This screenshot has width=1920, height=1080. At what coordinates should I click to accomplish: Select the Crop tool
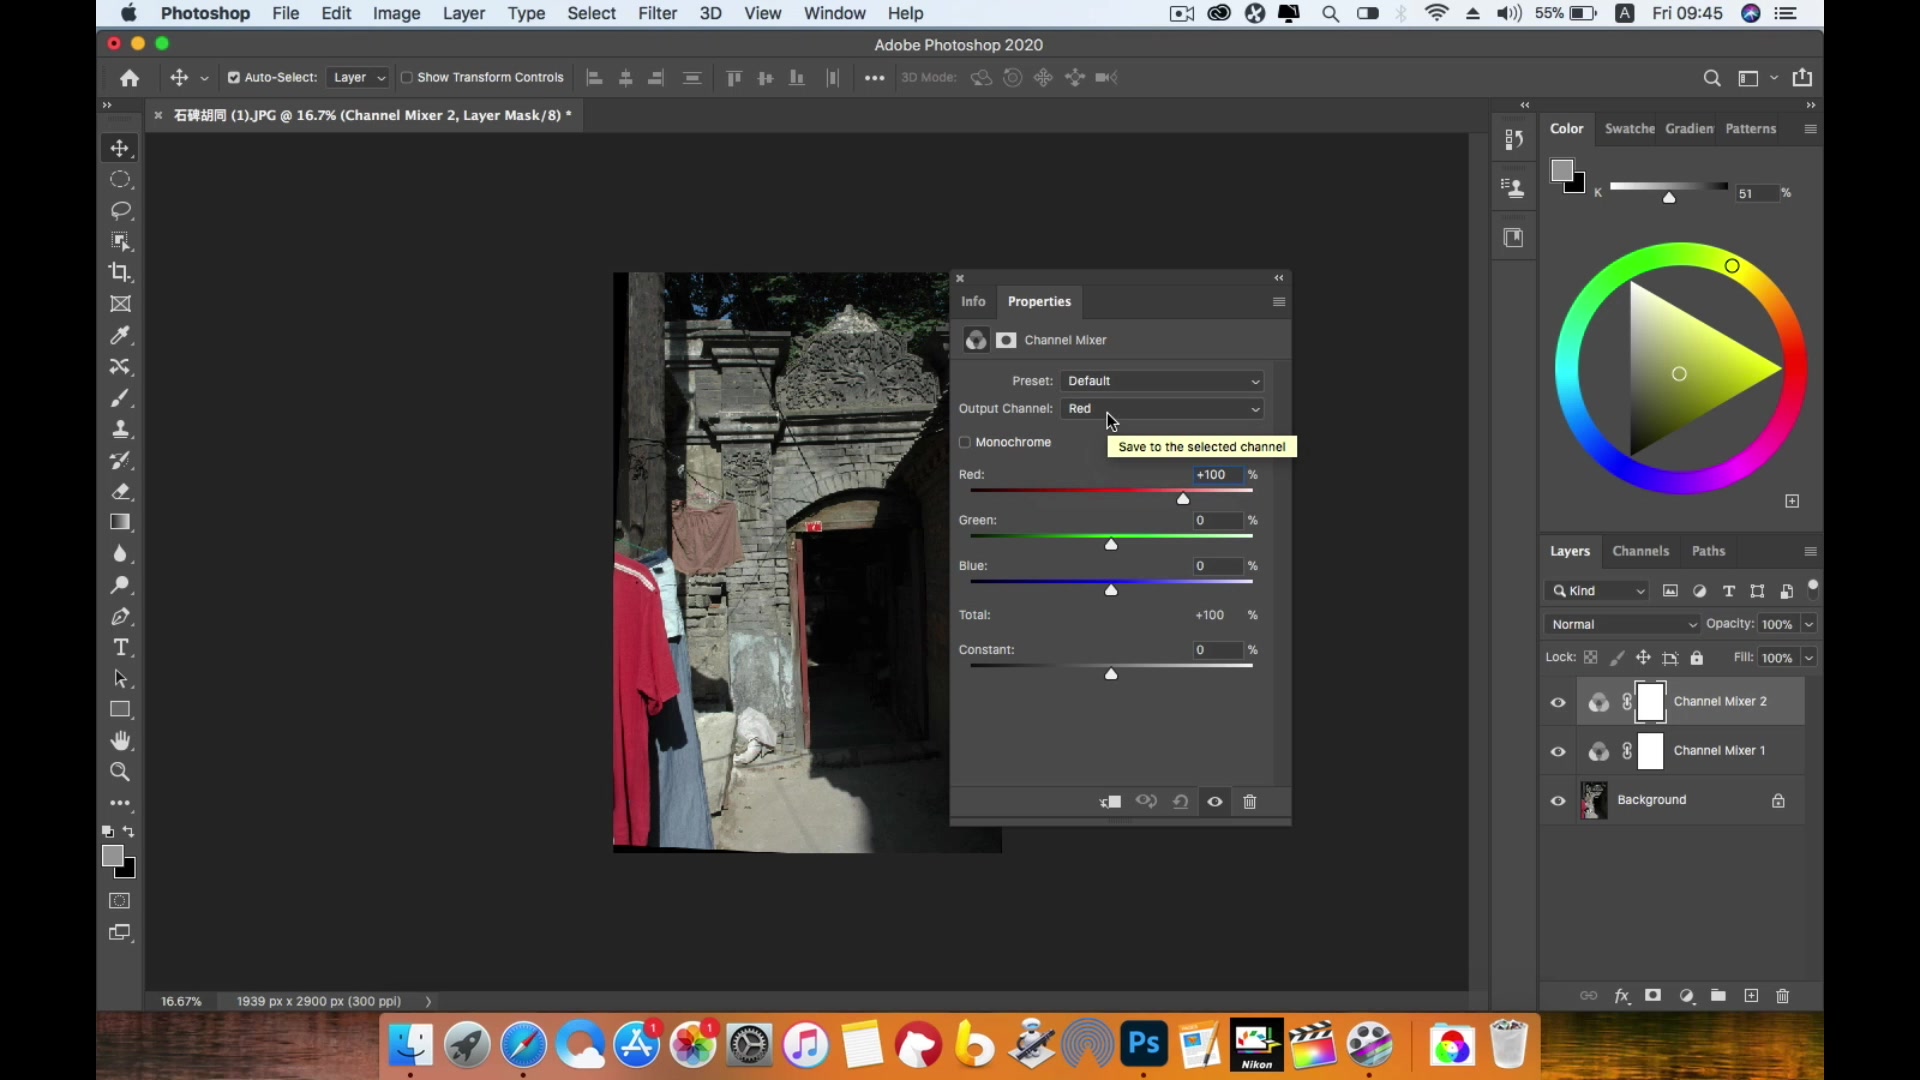120,272
